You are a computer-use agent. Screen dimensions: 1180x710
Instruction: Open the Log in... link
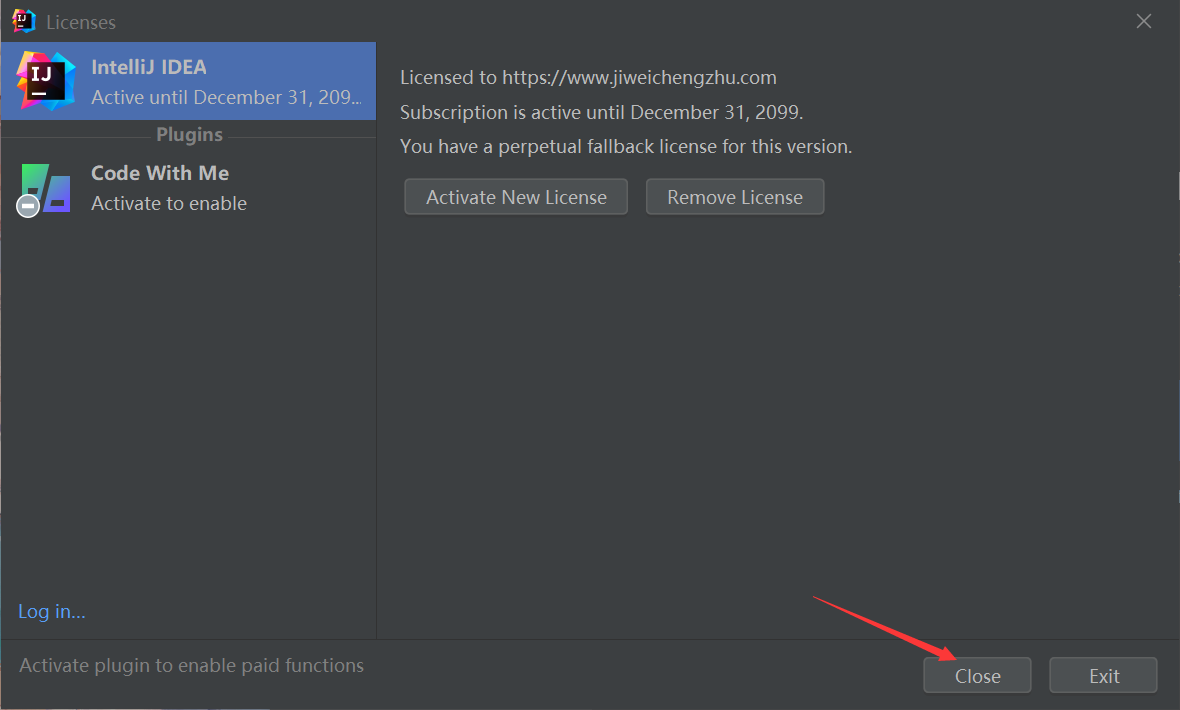(x=52, y=611)
